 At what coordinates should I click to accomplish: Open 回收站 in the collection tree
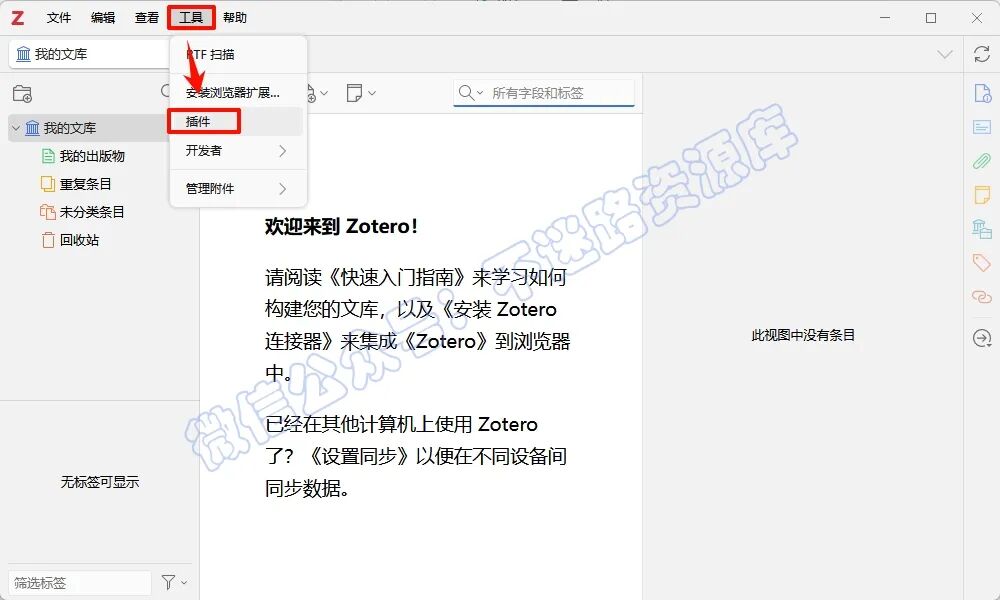click(x=79, y=240)
